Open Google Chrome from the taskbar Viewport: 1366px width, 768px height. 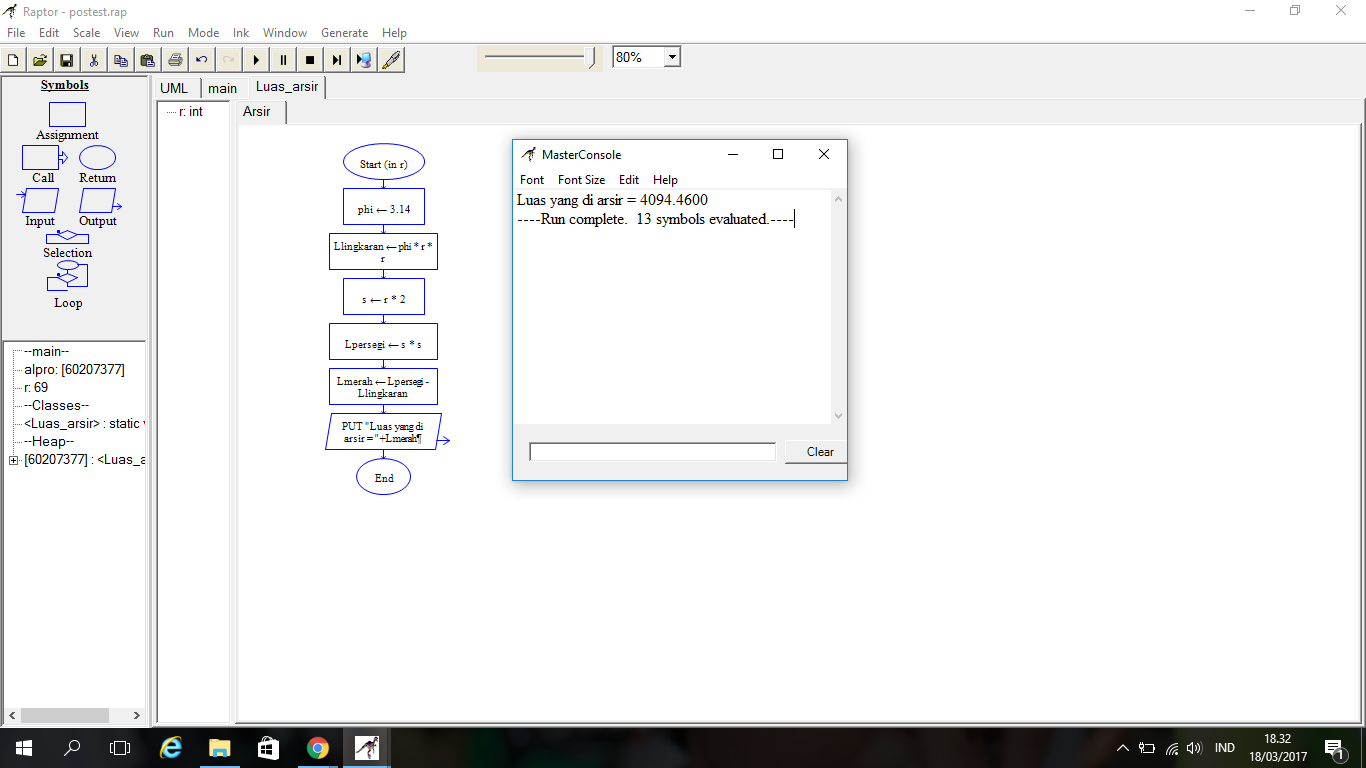[318, 747]
